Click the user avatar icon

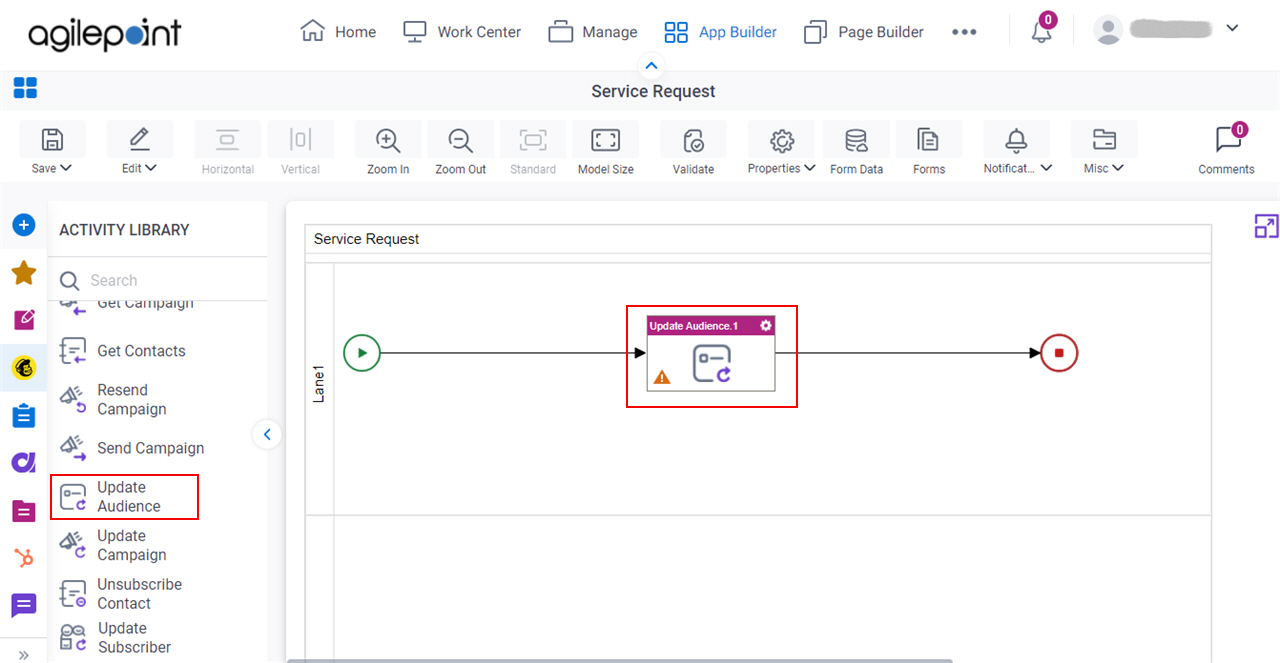[1108, 30]
